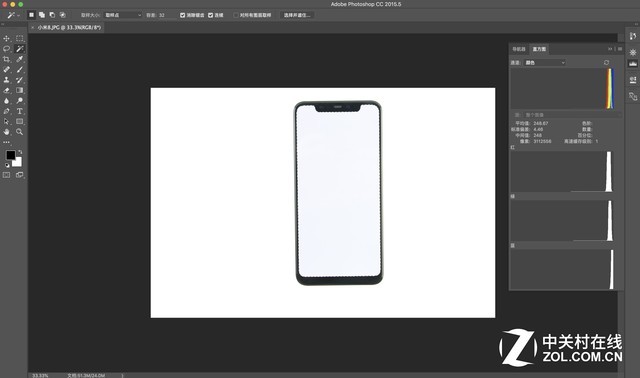Open the Magic Wand tool preset picker

coord(13,15)
